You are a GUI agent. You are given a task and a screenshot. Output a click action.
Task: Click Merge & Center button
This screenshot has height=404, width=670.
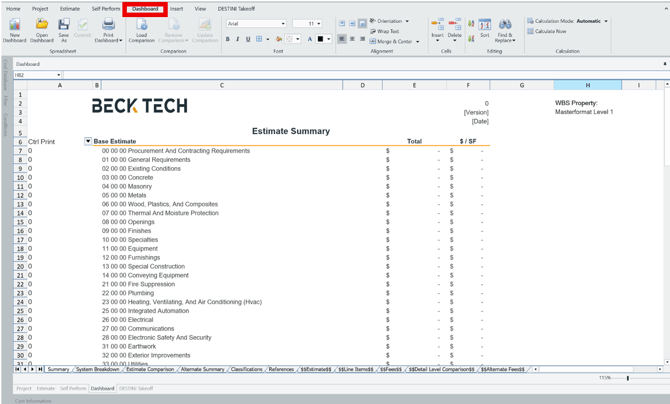pyautogui.click(x=393, y=41)
